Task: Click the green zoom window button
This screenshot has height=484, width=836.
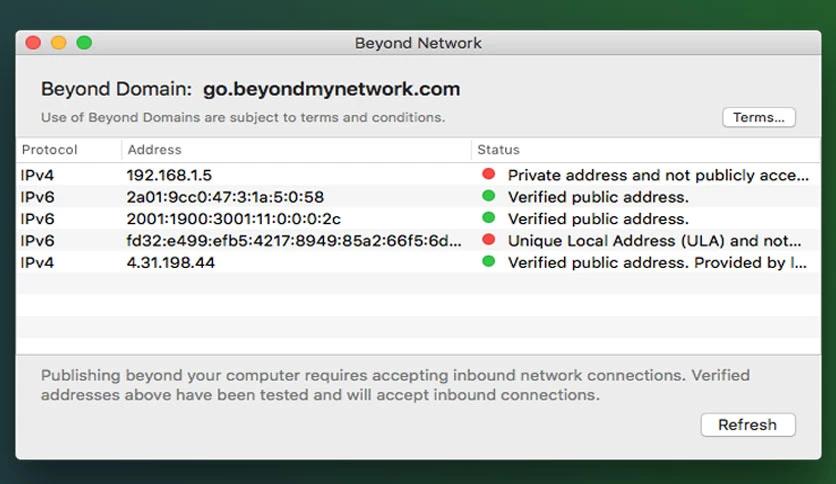Action: (x=84, y=43)
